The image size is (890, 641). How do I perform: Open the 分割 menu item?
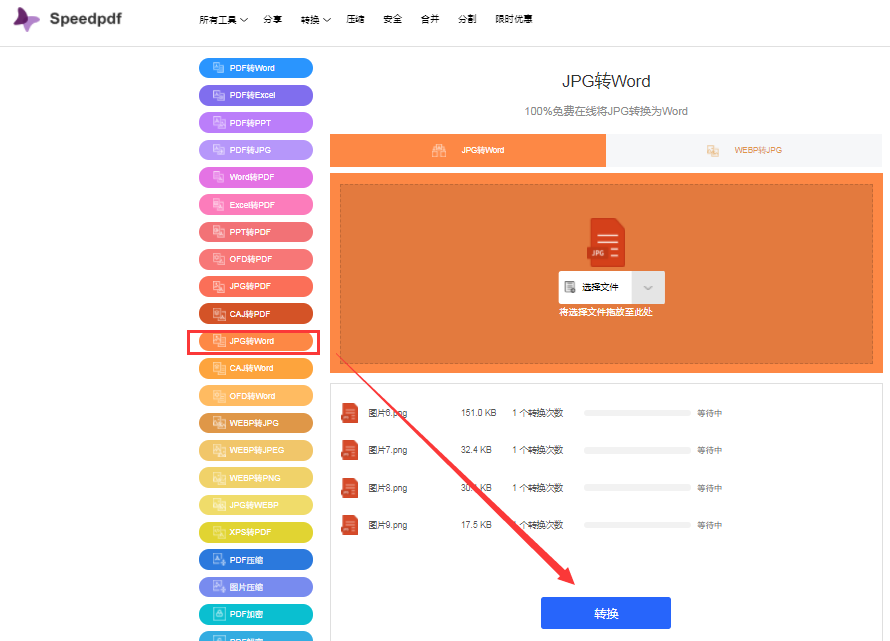[467, 19]
